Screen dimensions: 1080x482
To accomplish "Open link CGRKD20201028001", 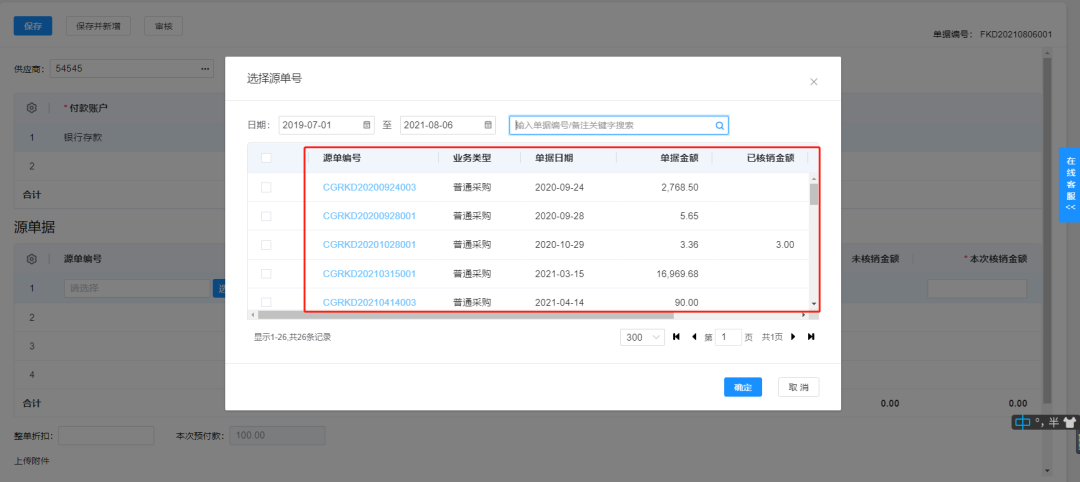I will point(369,244).
